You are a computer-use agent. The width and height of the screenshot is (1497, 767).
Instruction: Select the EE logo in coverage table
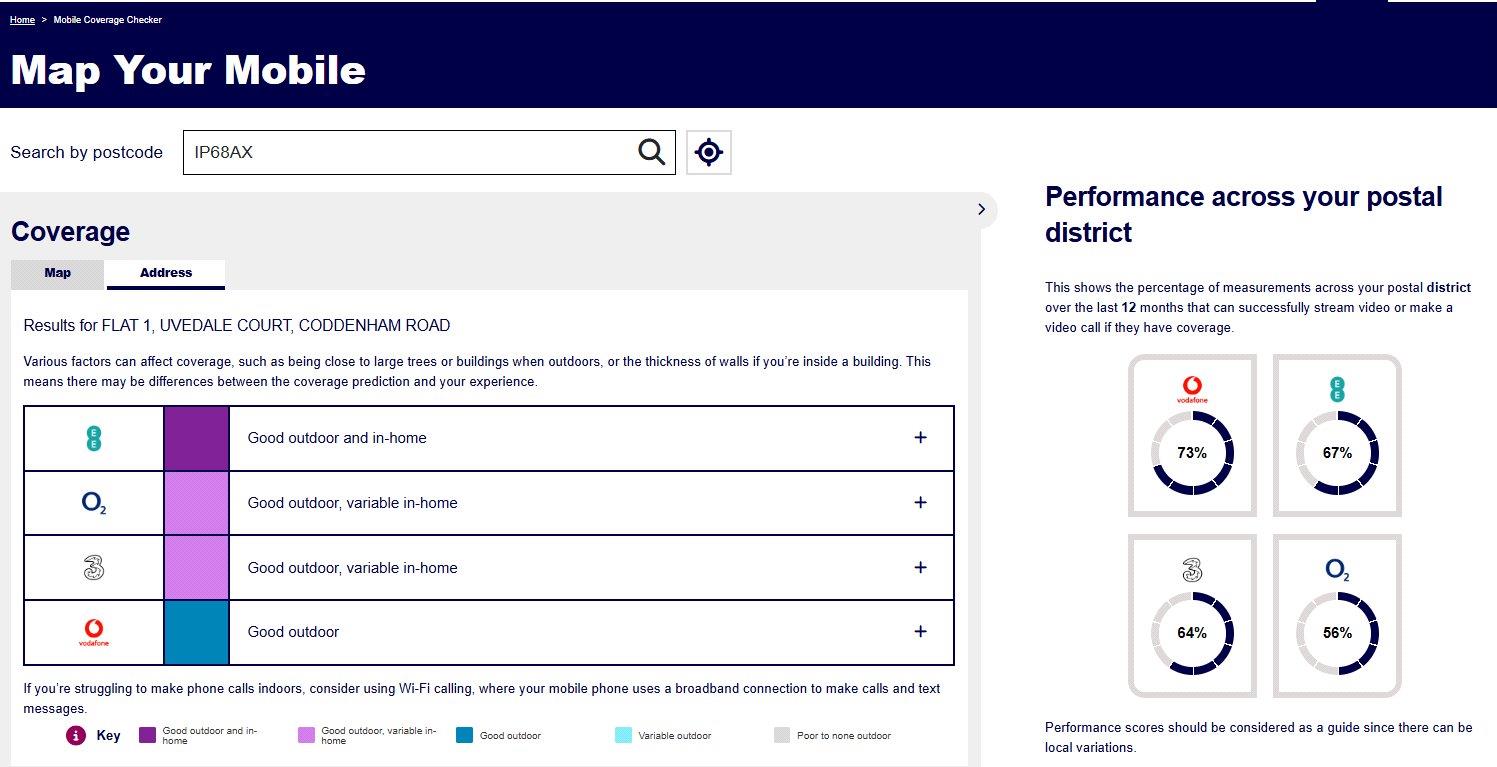[x=94, y=438]
